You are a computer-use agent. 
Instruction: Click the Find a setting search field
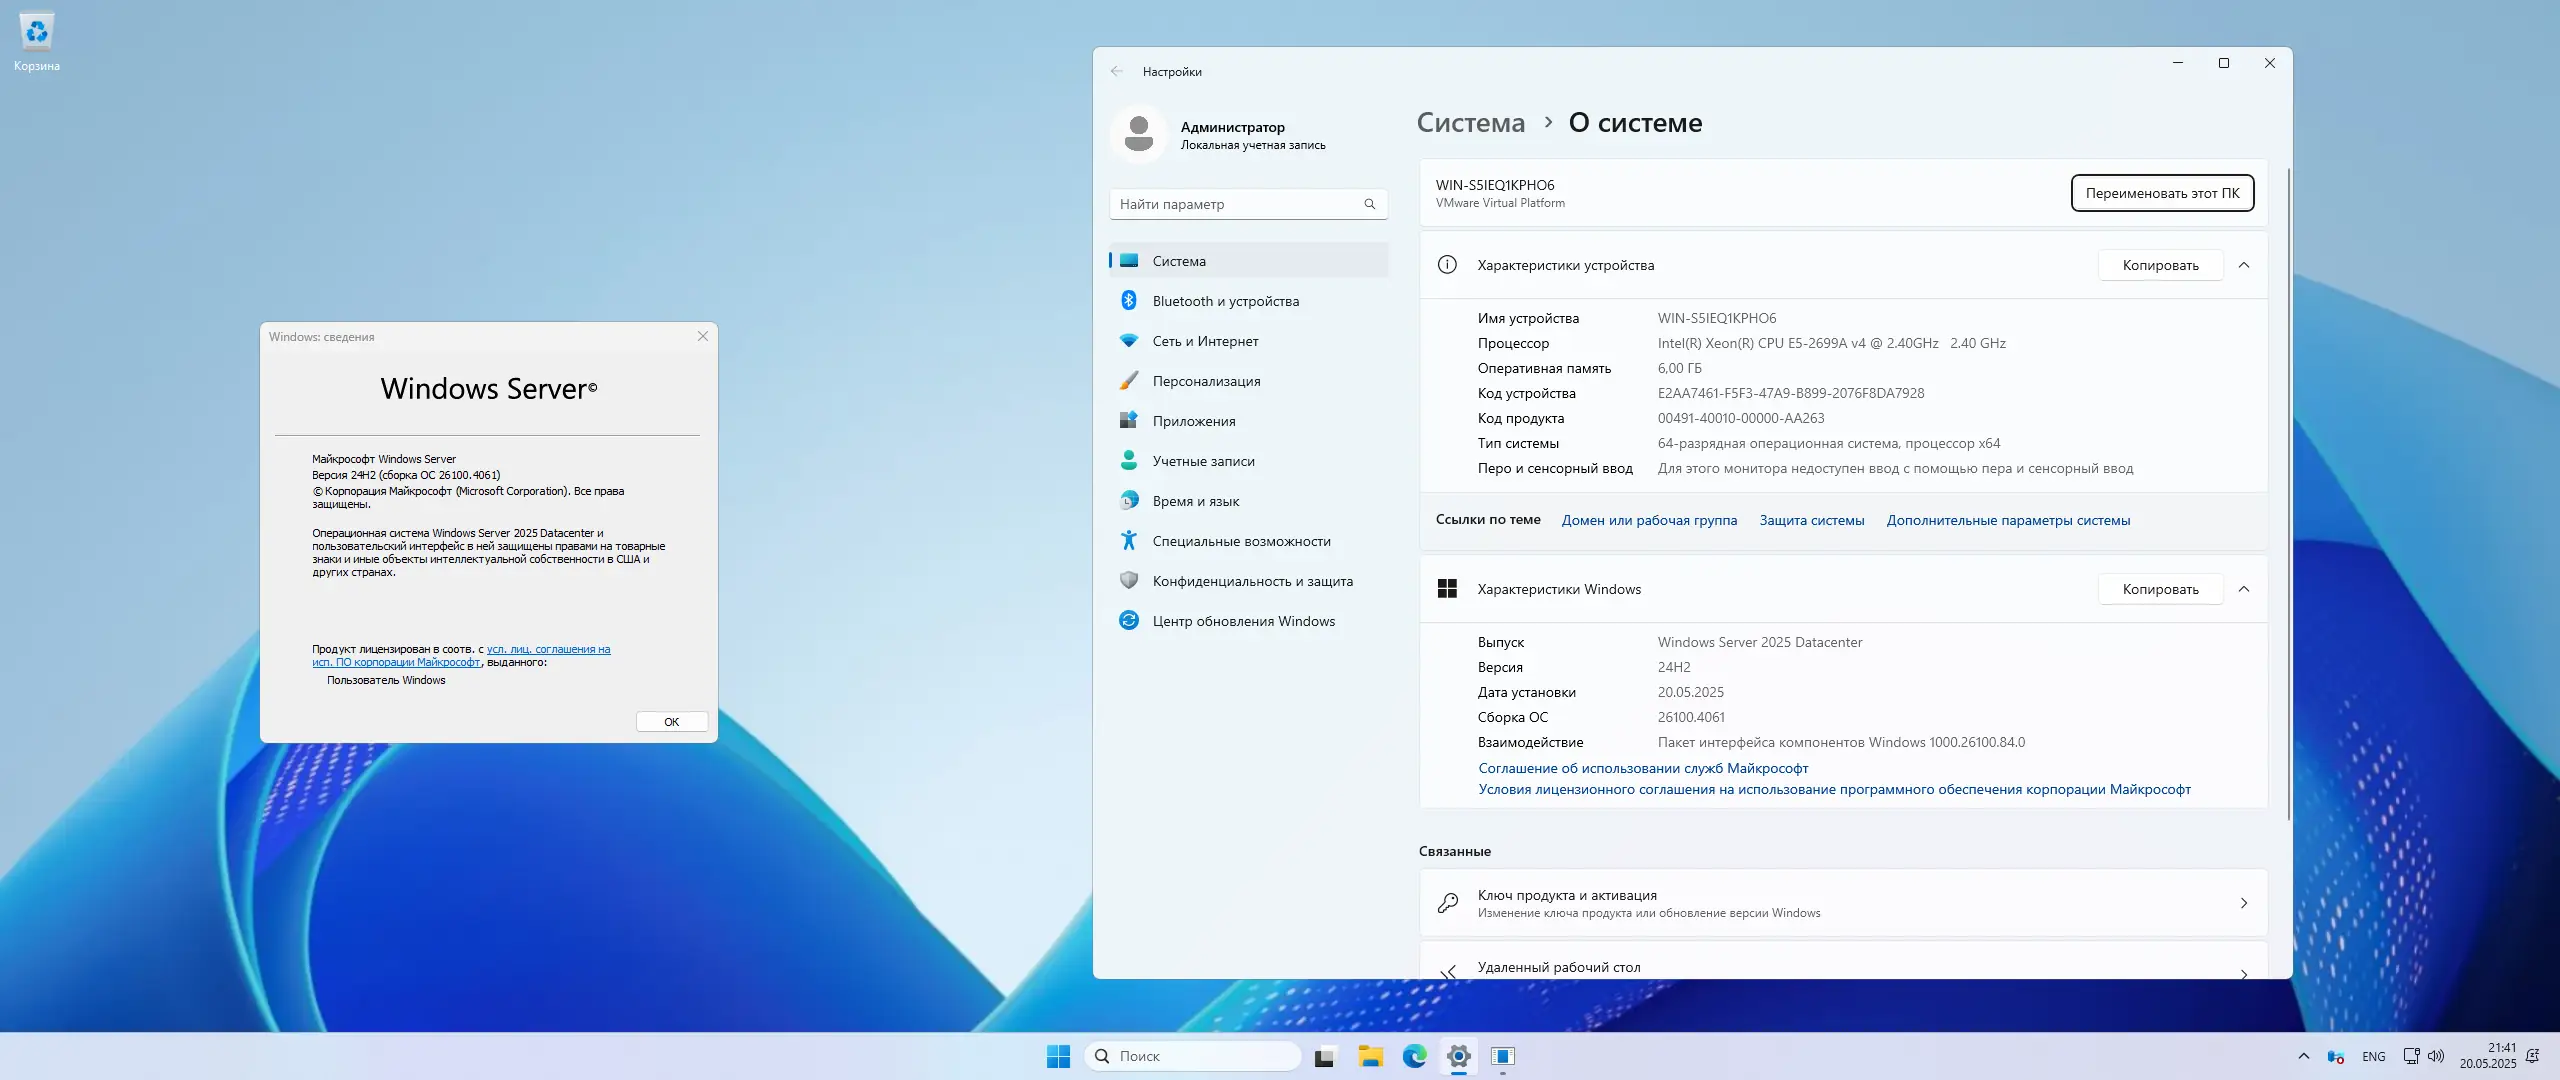coord(1238,204)
